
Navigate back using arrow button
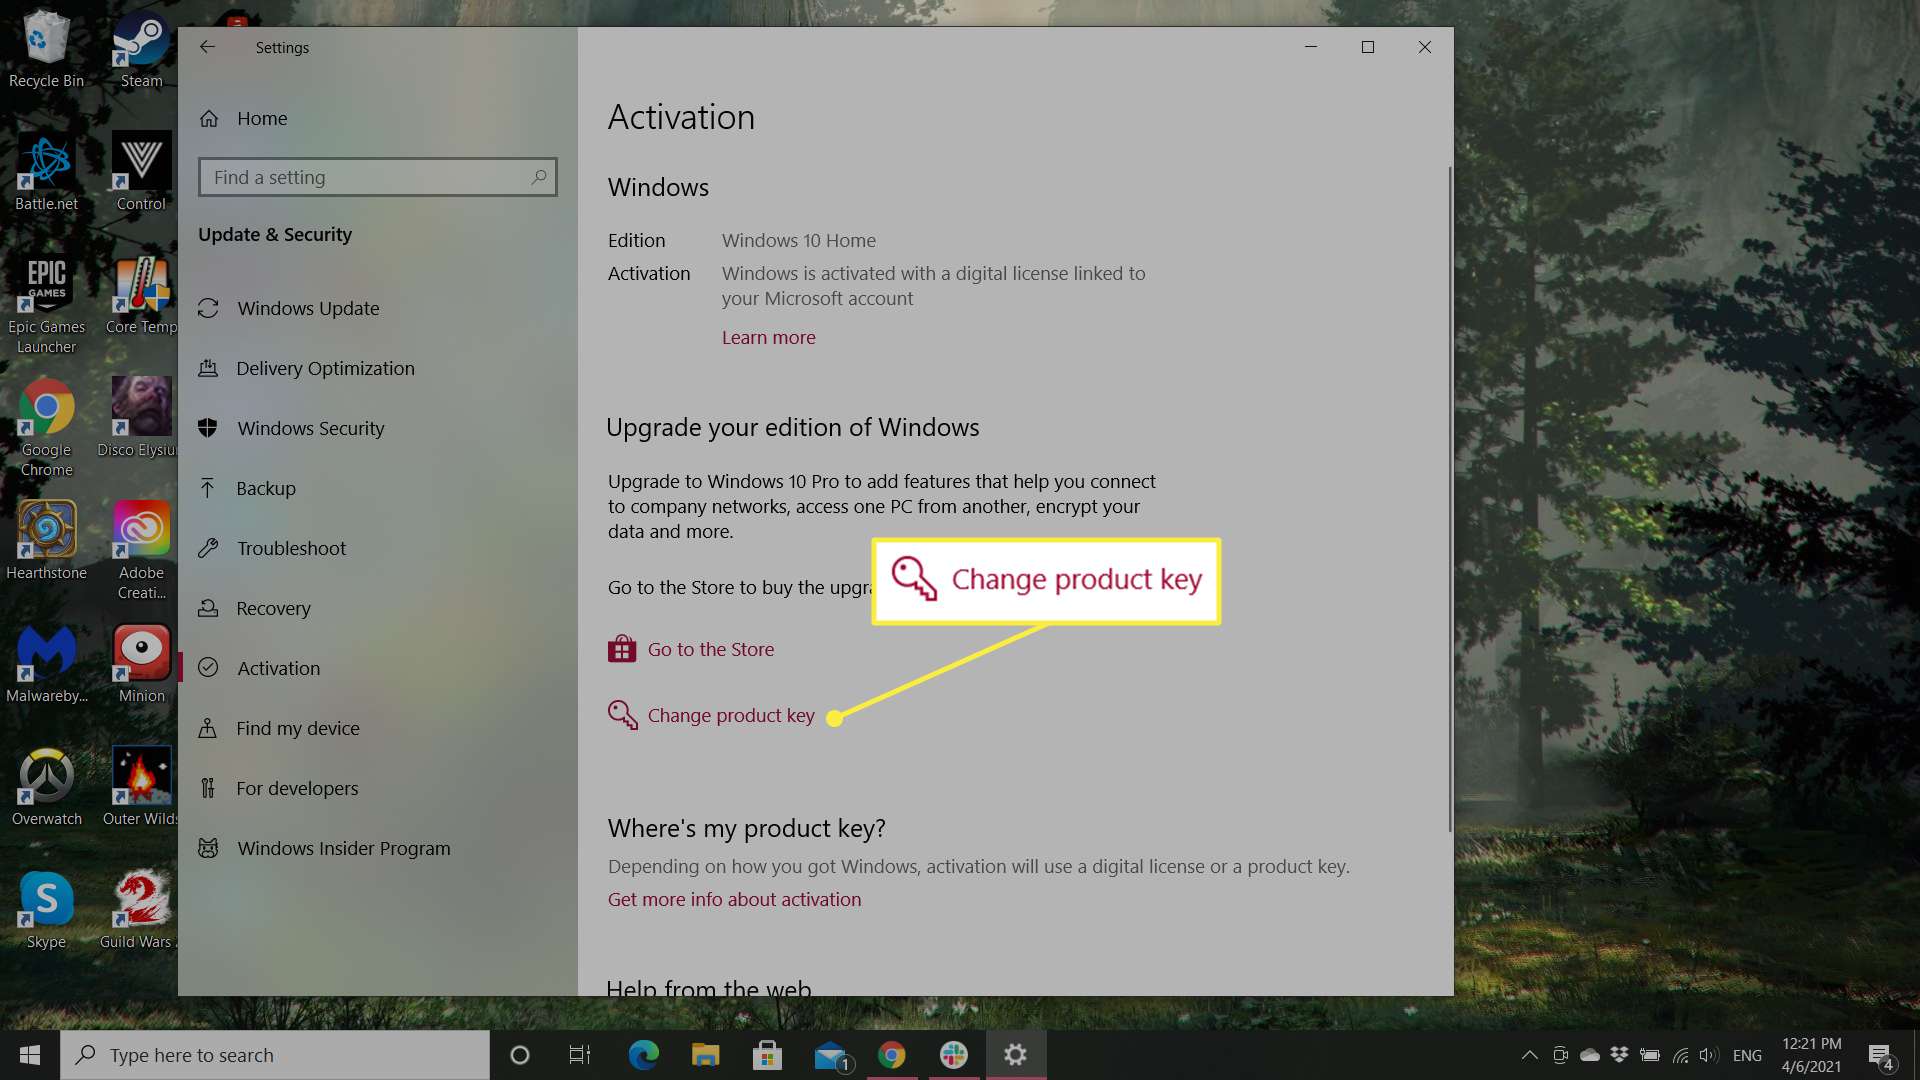click(207, 47)
